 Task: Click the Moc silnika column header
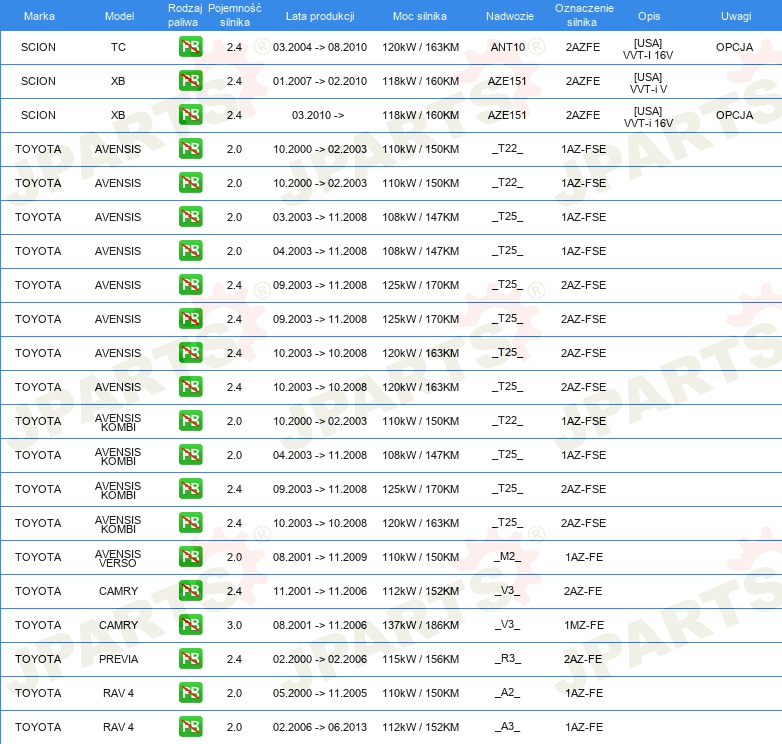[420, 16]
